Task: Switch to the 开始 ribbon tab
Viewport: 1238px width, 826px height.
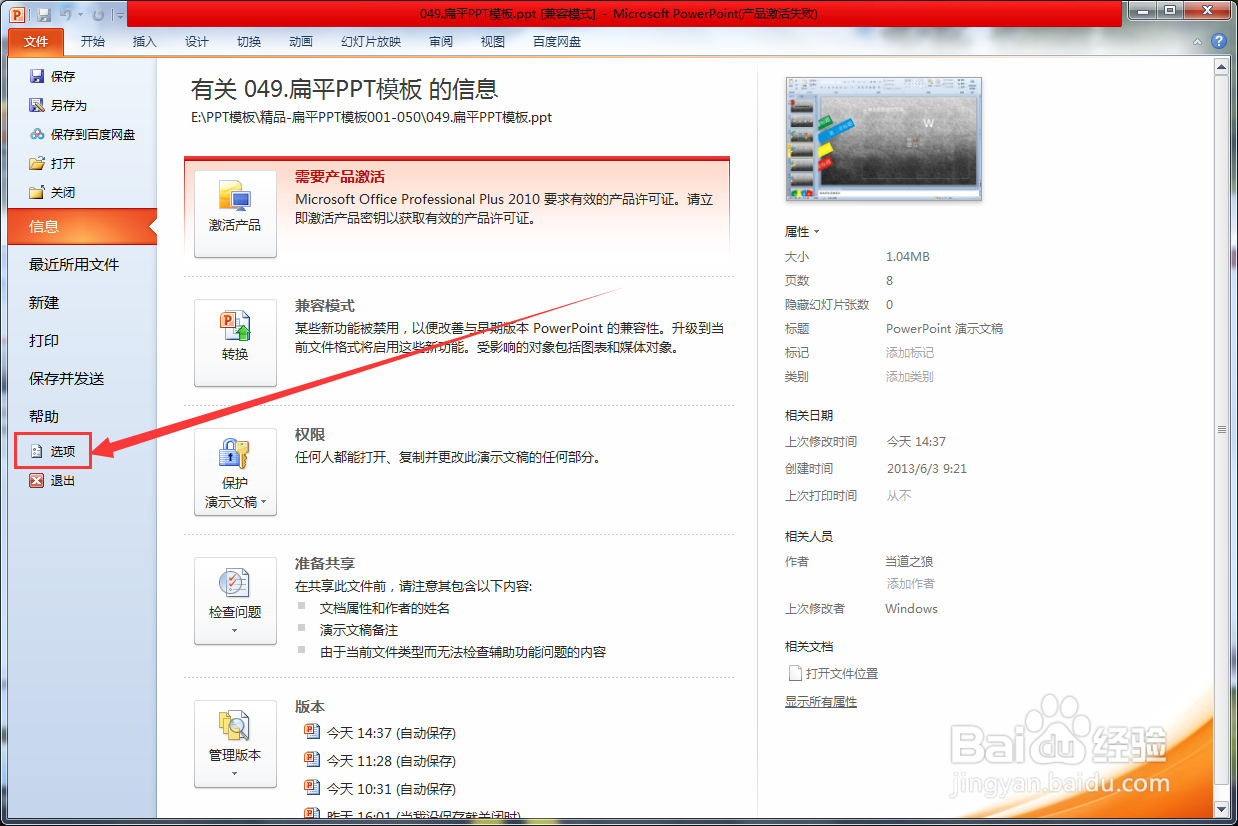Action: pyautogui.click(x=93, y=42)
